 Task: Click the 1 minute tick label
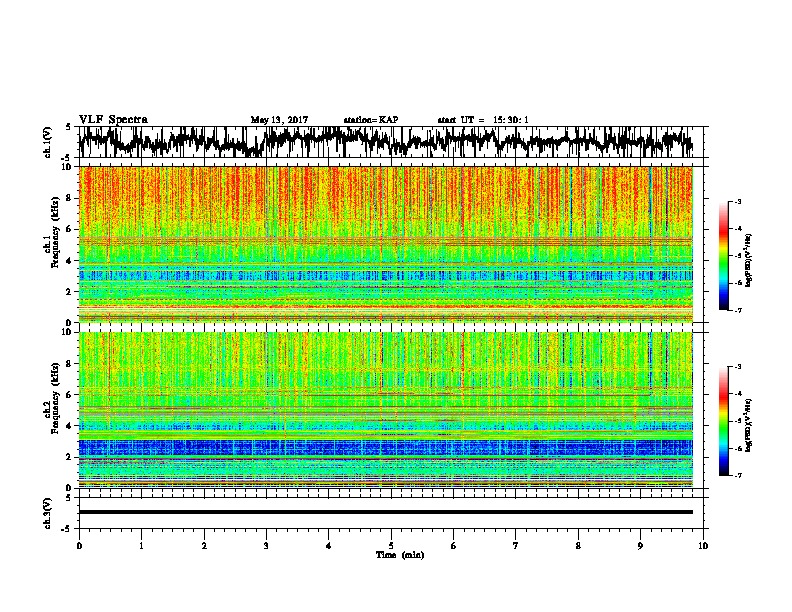(x=141, y=546)
